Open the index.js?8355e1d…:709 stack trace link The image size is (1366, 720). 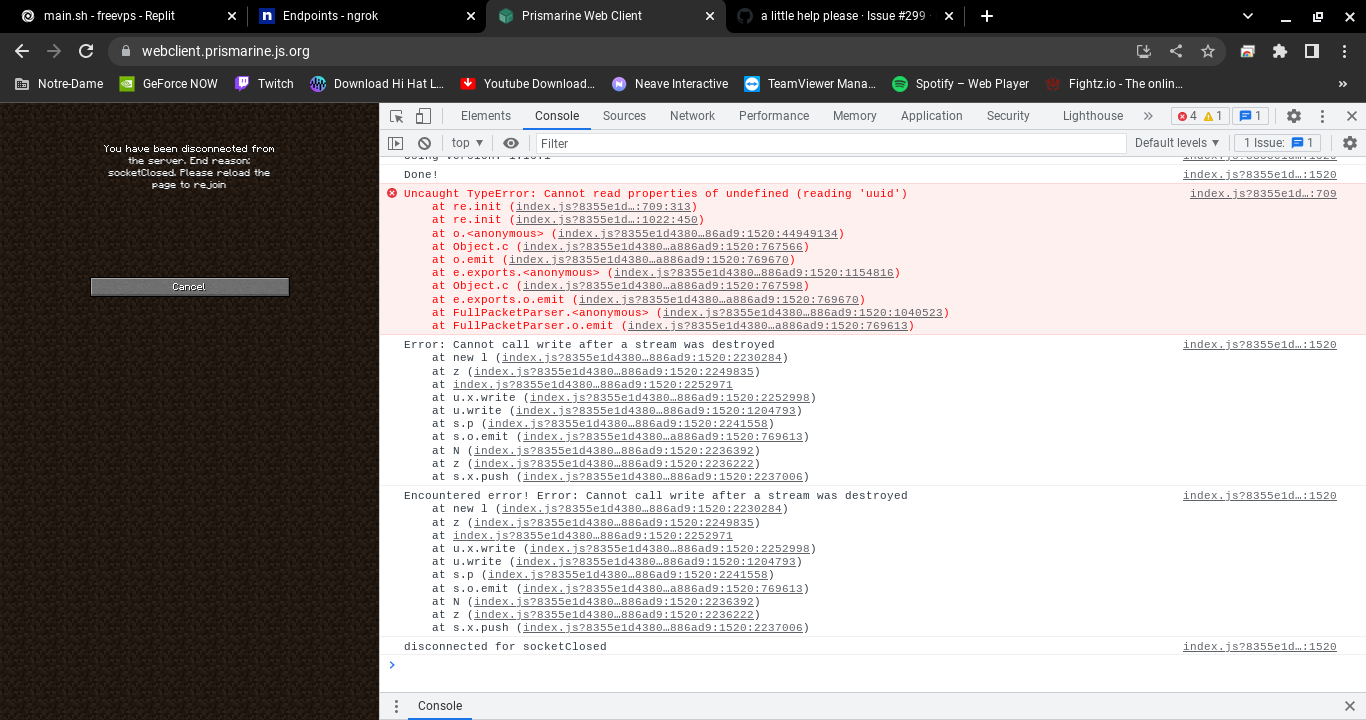click(1262, 193)
